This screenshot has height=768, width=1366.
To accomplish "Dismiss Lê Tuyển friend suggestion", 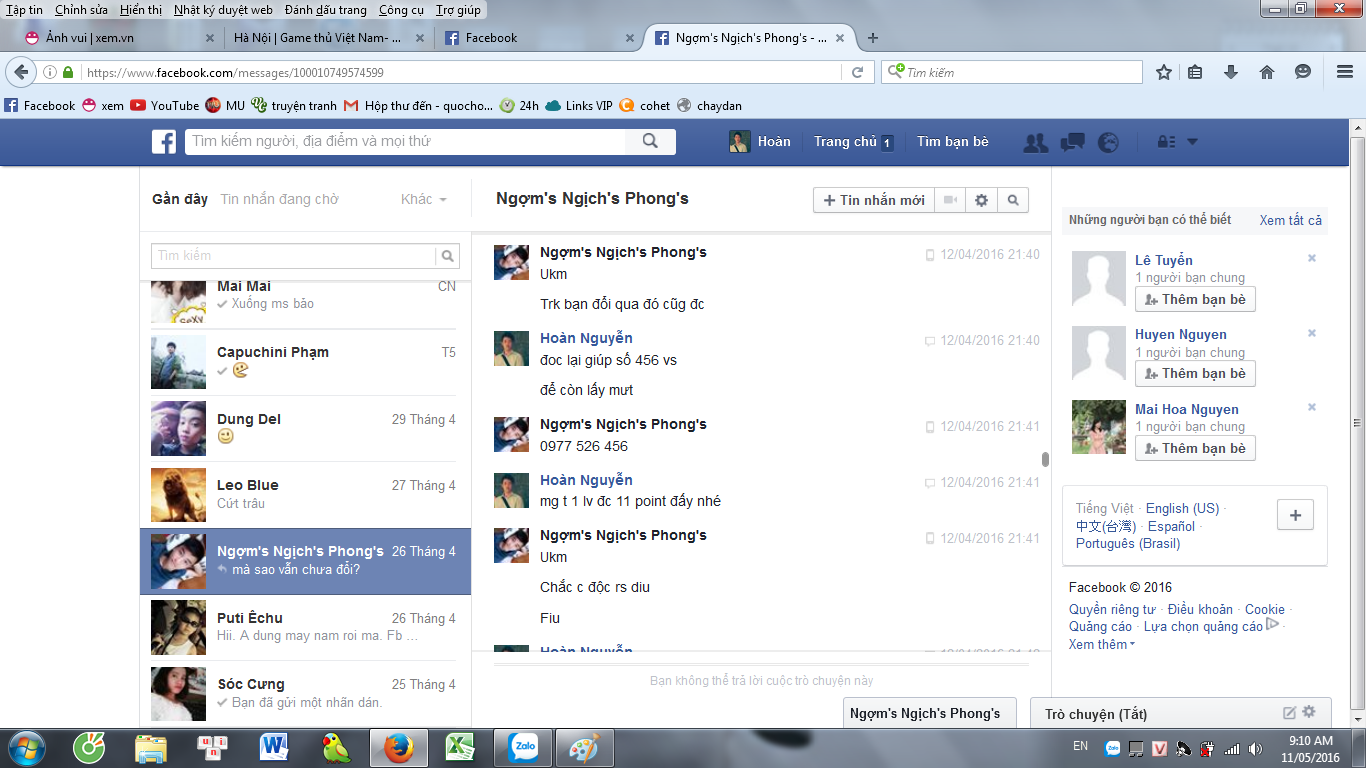I will 1312,258.
